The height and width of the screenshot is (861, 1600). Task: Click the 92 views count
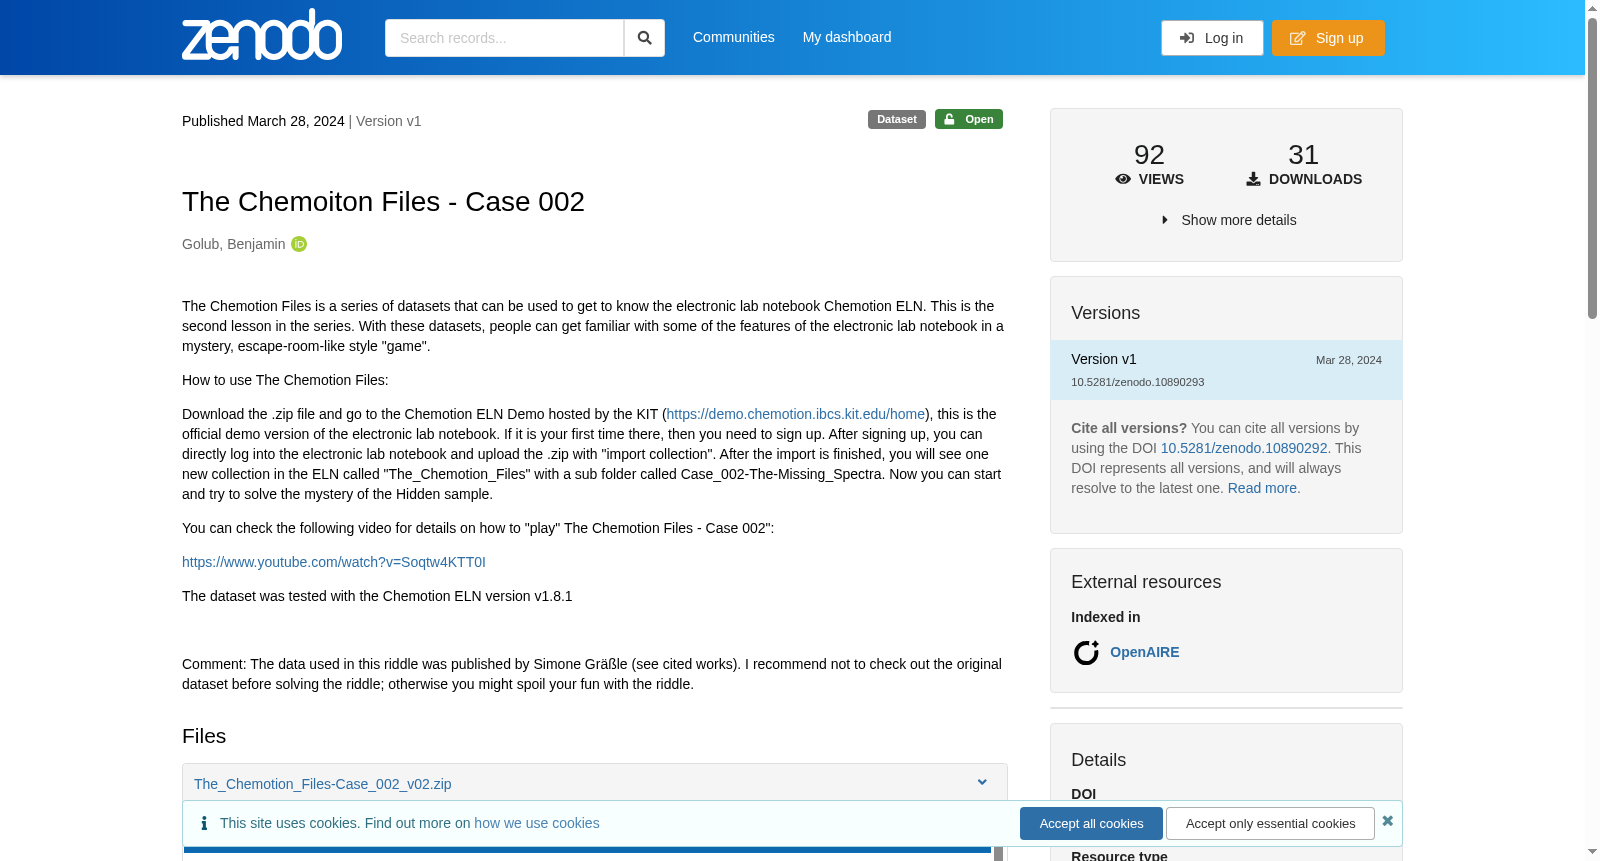pos(1149,155)
